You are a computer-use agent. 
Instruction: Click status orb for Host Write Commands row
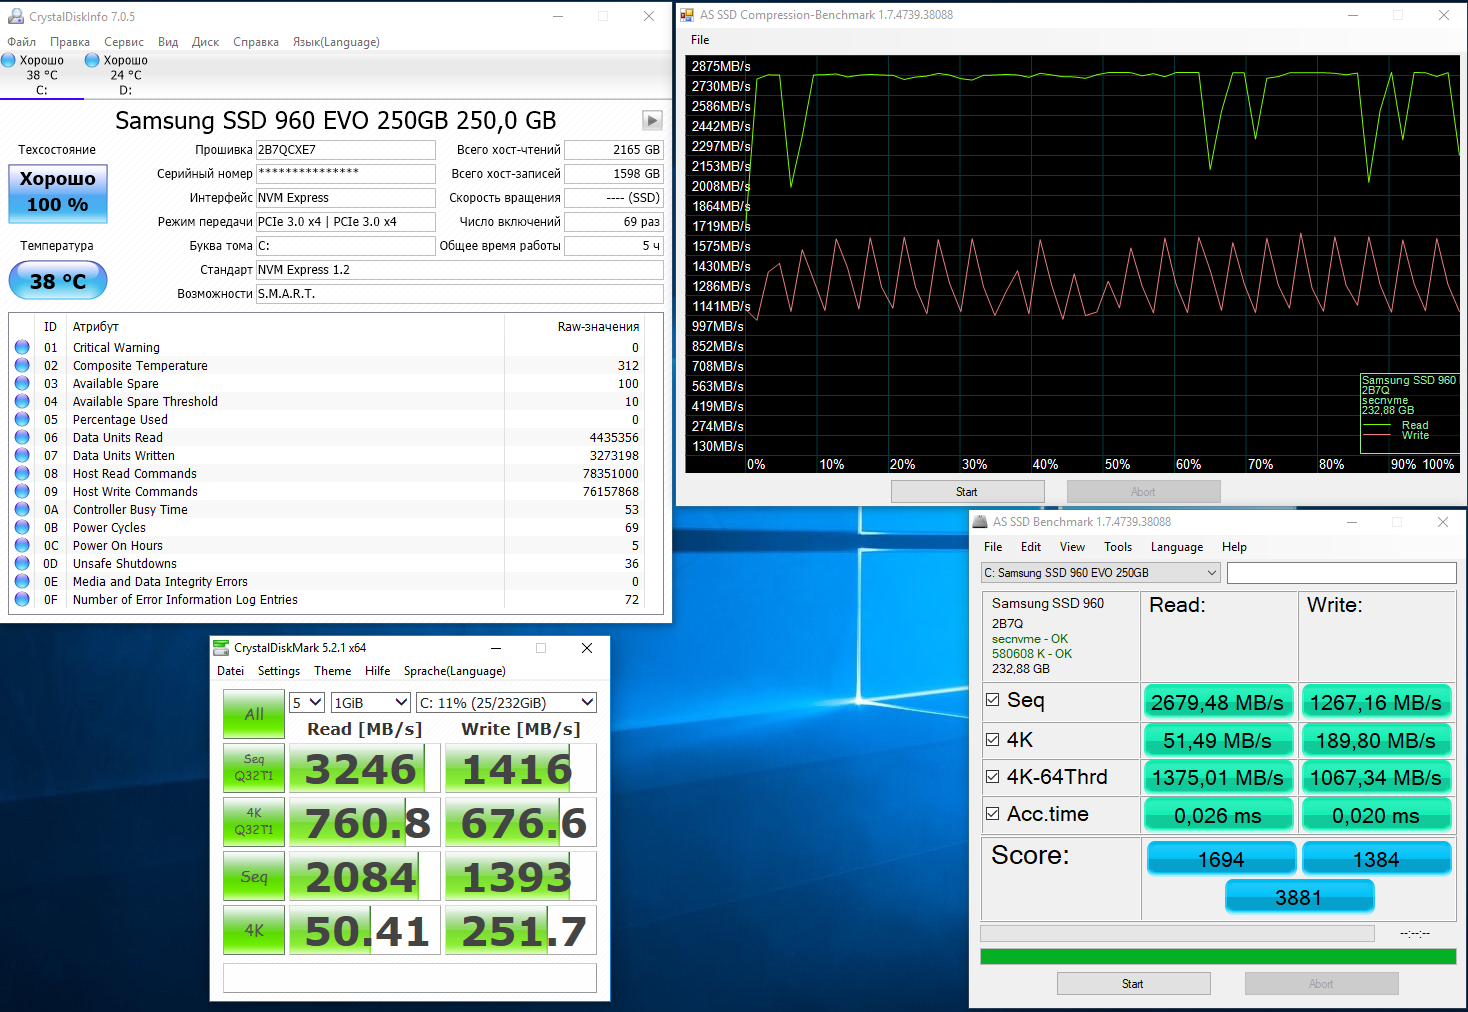[x=22, y=491]
